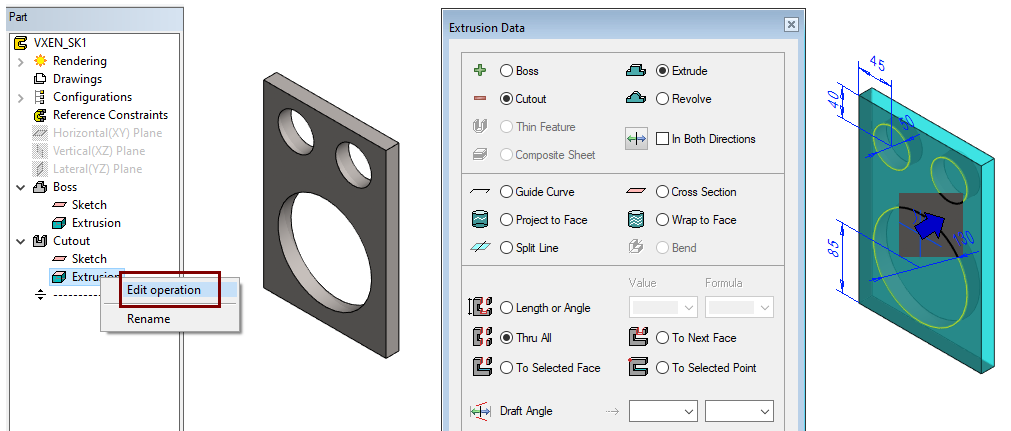Select Rename in the context menu
Viewport: 1011px width, 431px height.
tap(148, 319)
